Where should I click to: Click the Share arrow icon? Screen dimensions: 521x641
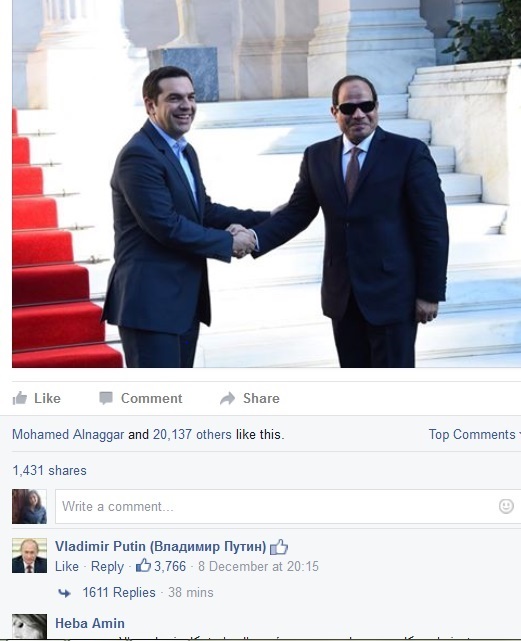pyautogui.click(x=227, y=398)
